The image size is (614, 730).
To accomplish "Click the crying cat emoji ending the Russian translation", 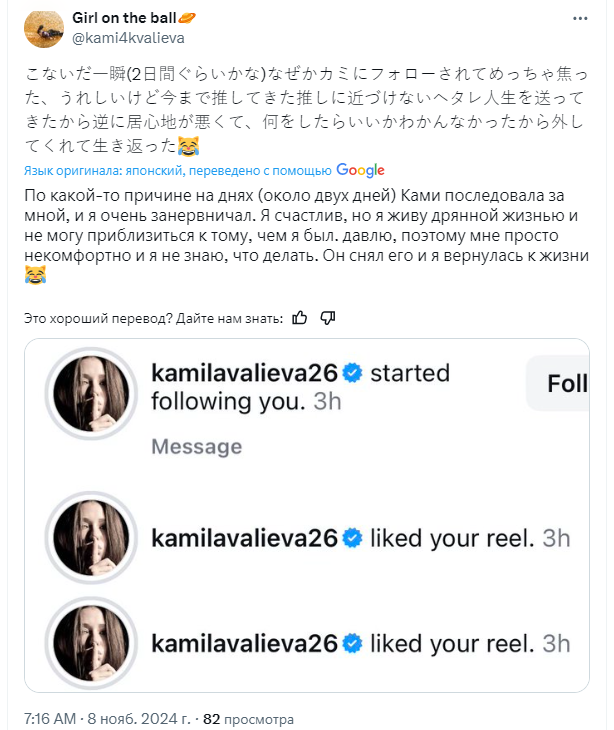I will [34, 274].
